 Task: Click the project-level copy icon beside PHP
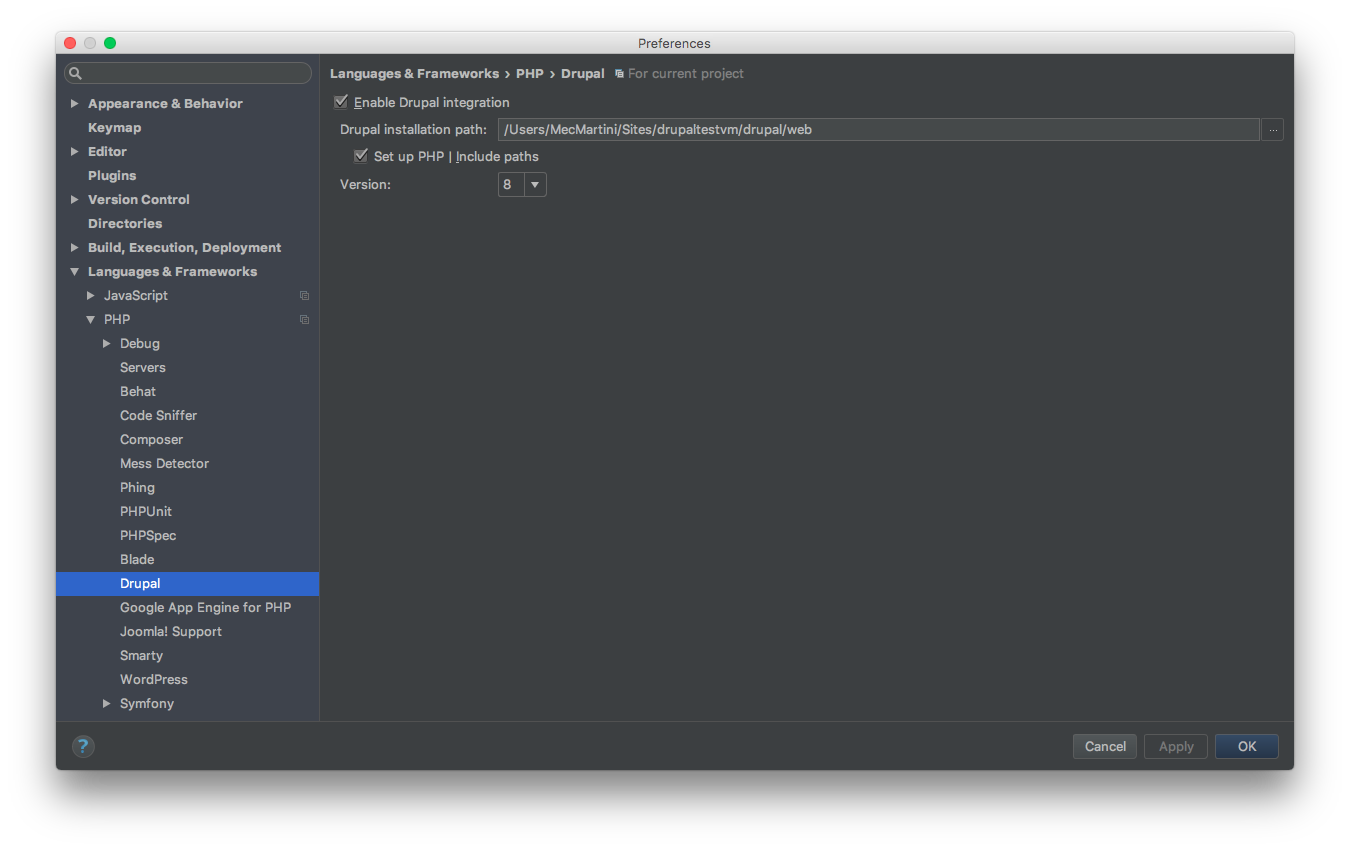[304, 320]
